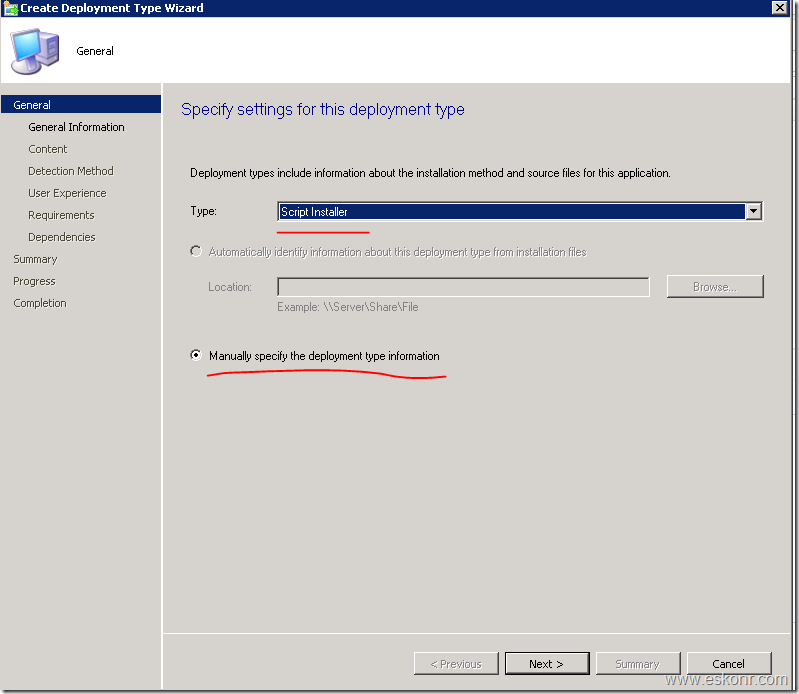Navigate to Dependencies step
799x694 pixels.
pyautogui.click(x=62, y=237)
